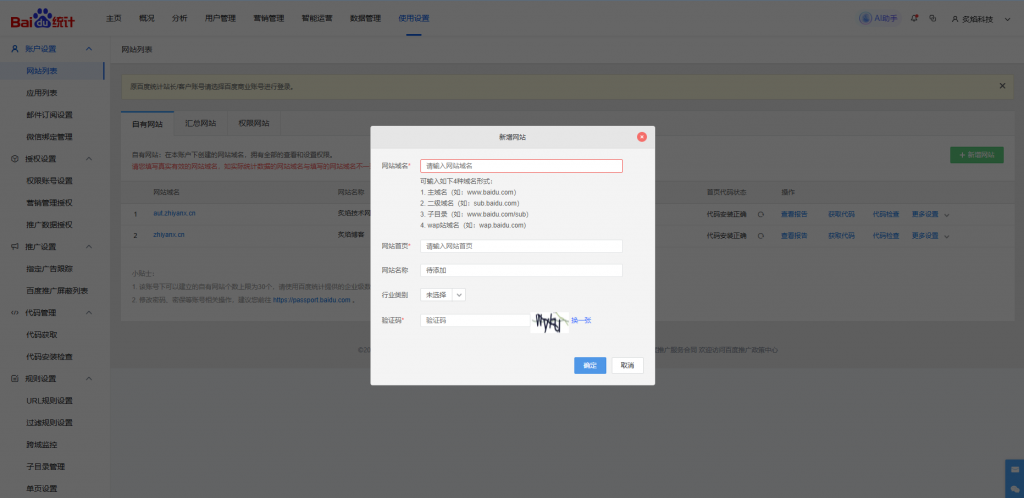Click the icon next to notification bell
The image size is (1024, 498).
click(x=932, y=18)
